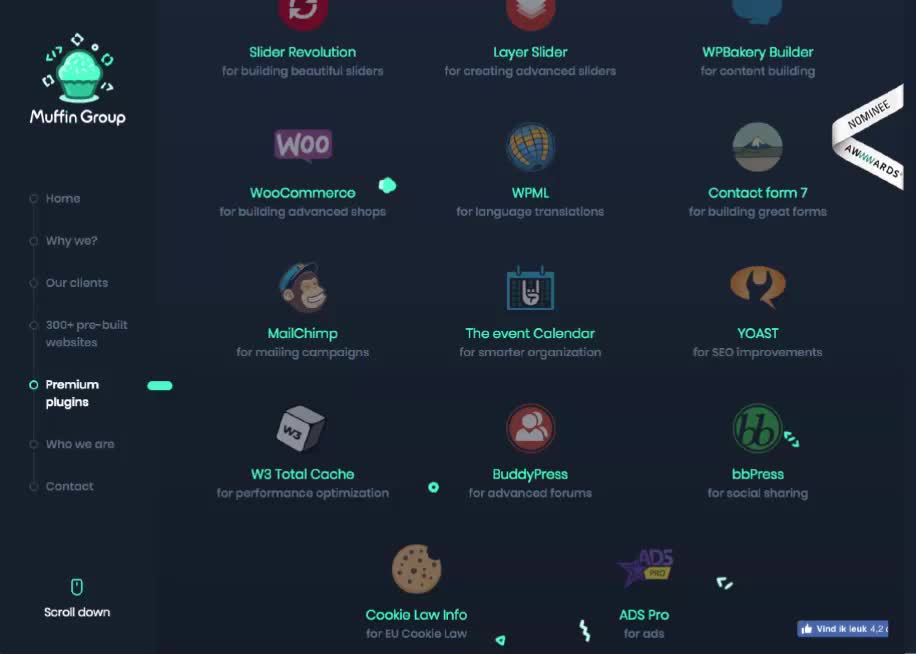This screenshot has width=916, height=654.
Task: Open The event Calendar title link
Action: pyautogui.click(x=530, y=333)
